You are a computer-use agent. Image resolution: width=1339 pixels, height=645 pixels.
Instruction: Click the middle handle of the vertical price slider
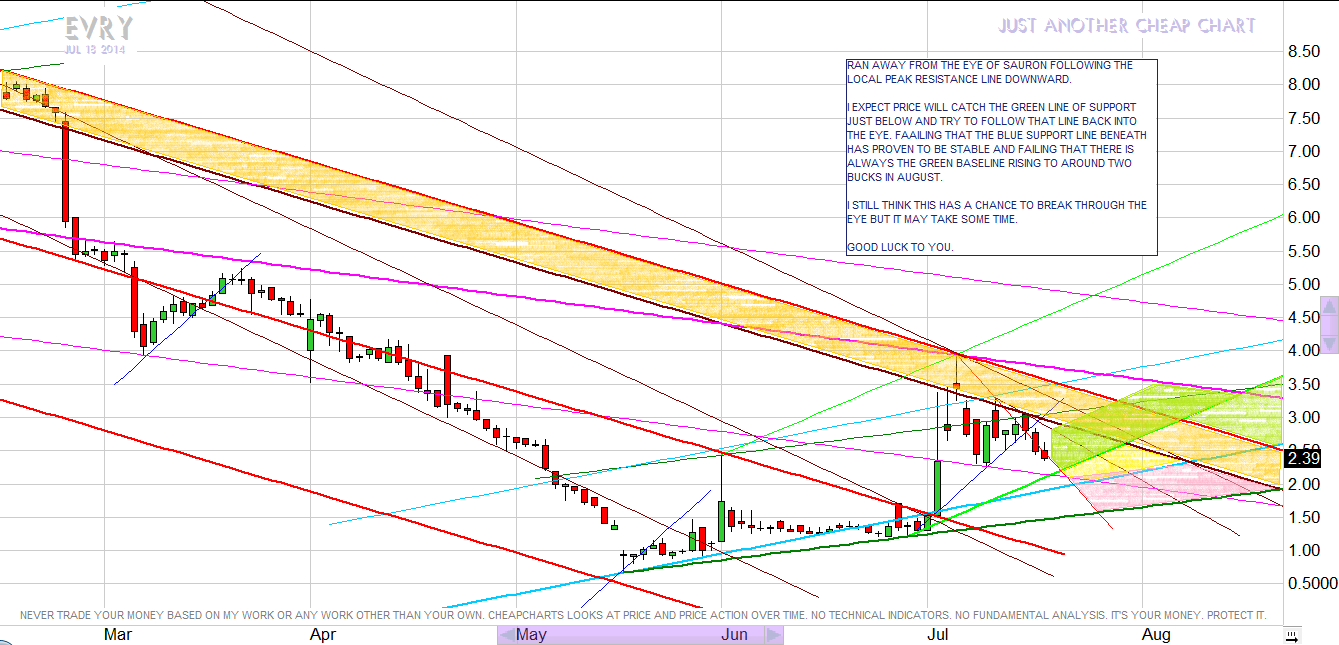1329,325
